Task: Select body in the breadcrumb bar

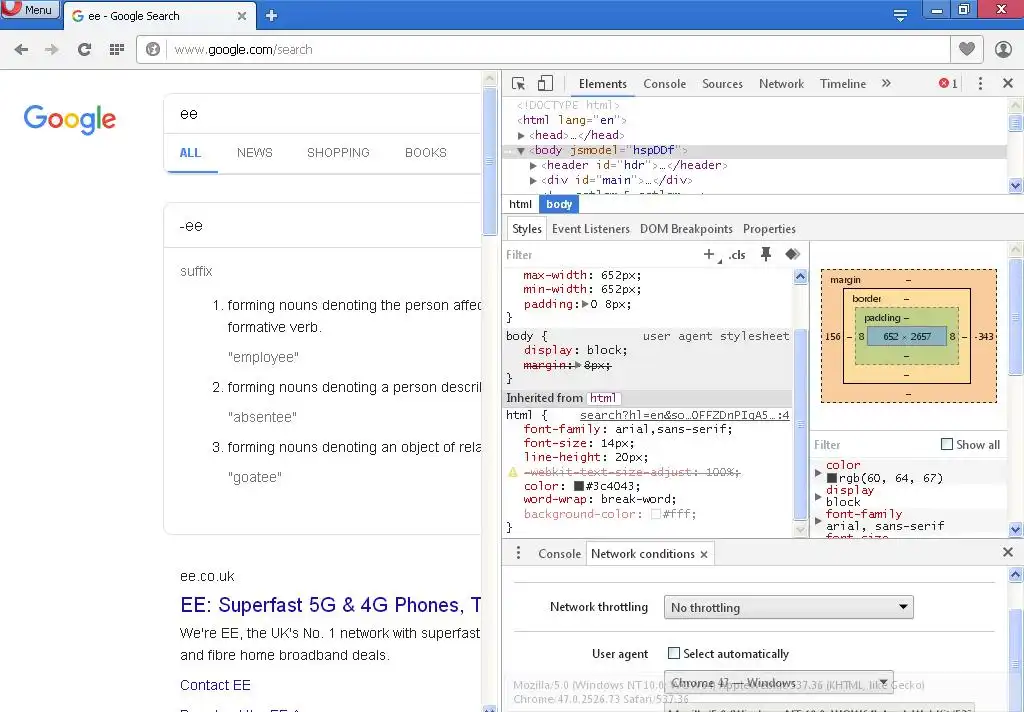Action: click(x=559, y=204)
